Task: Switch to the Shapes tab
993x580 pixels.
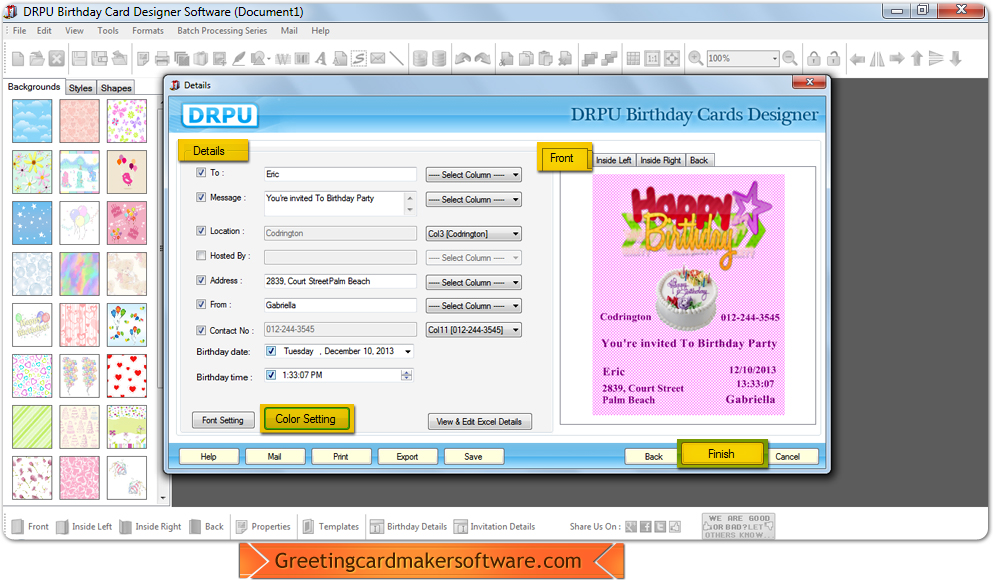Action: pyautogui.click(x=116, y=88)
